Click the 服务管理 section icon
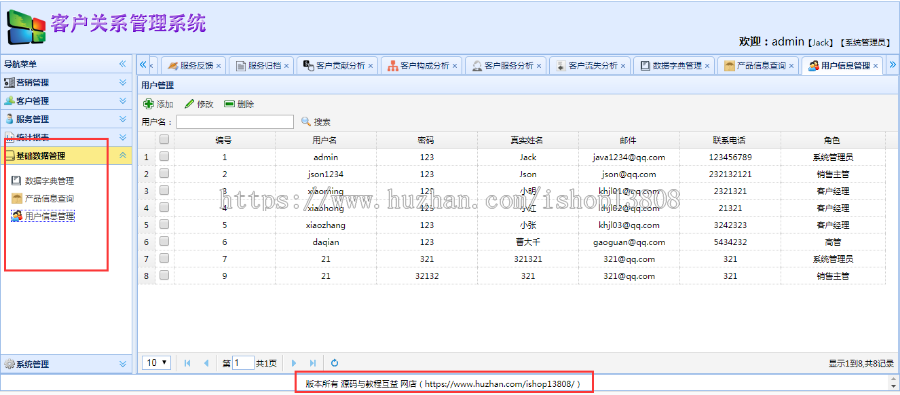The height and width of the screenshot is (395, 900). (x=9, y=119)
